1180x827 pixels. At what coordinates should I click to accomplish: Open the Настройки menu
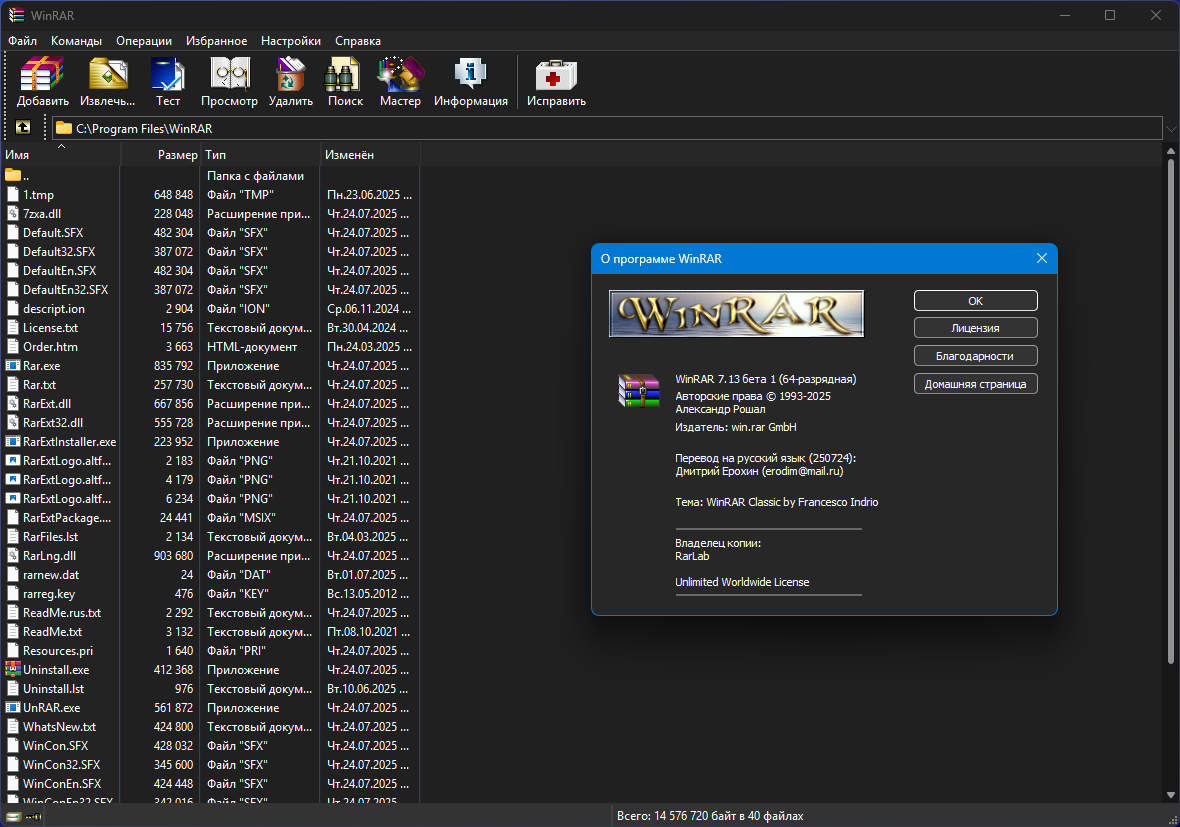[x=291, y=41]
